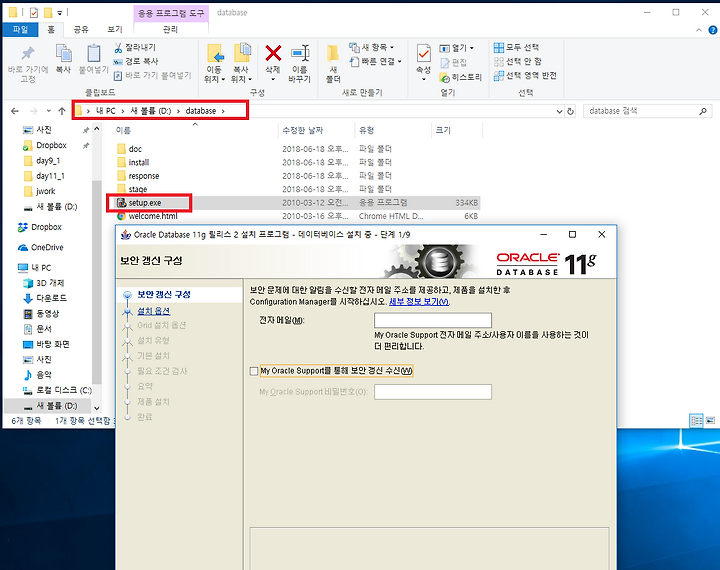Switch to the View (보기) ribbon tab
Image resolution: width=720 pixels, height=570 pixels.
(115, 29)
